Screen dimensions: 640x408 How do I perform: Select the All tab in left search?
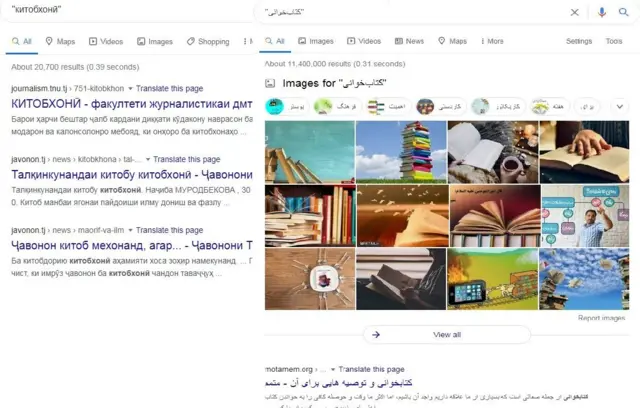pyautogui.click(x=22, y=42)
